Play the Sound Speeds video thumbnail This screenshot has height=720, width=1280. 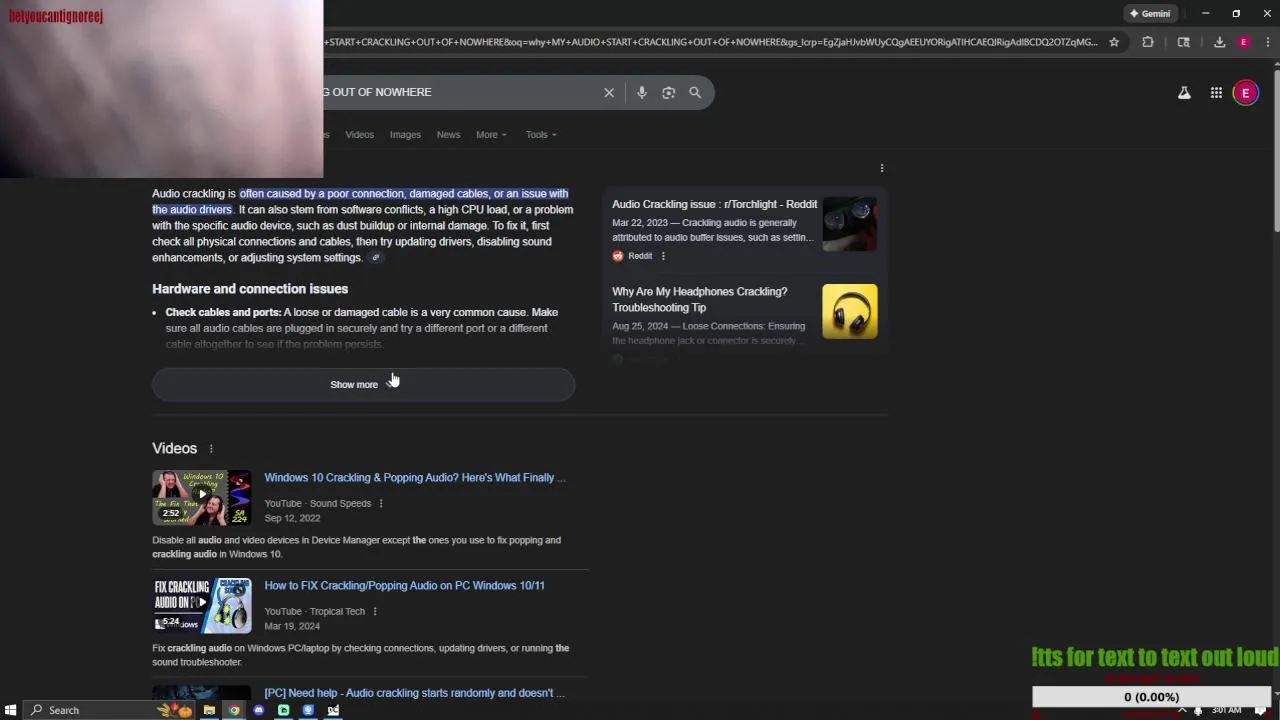[202, 497]
